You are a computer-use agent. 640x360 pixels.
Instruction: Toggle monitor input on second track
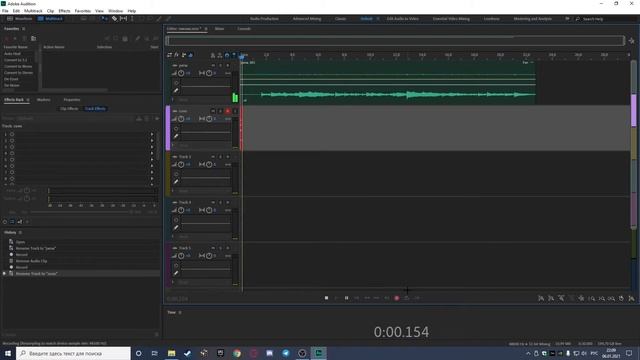235,111
